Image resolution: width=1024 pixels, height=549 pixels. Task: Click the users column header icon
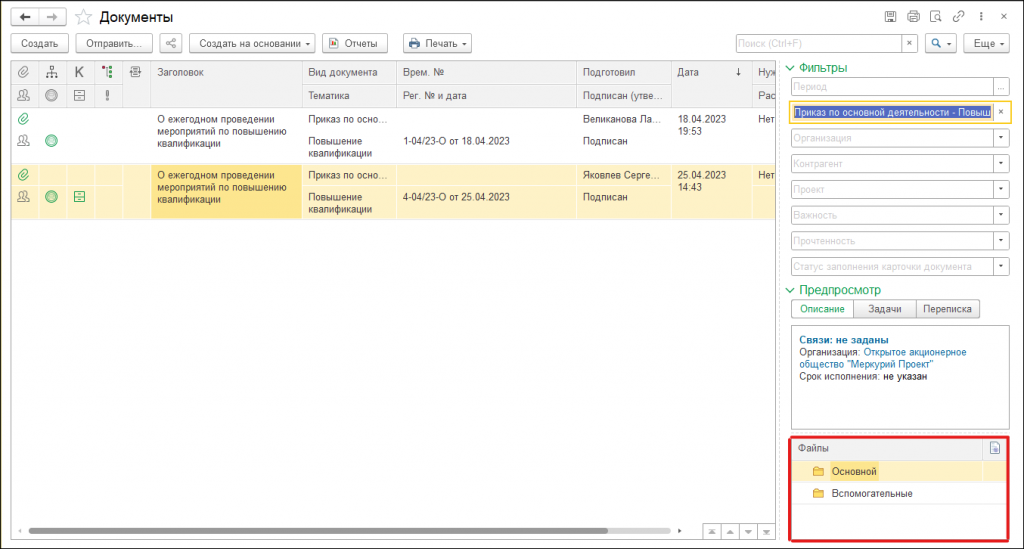[x=24, y=95]
